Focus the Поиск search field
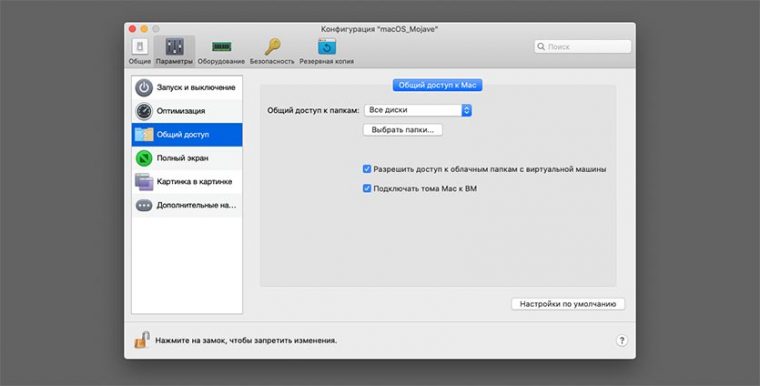The image size is (760, 386). point(583,47)
